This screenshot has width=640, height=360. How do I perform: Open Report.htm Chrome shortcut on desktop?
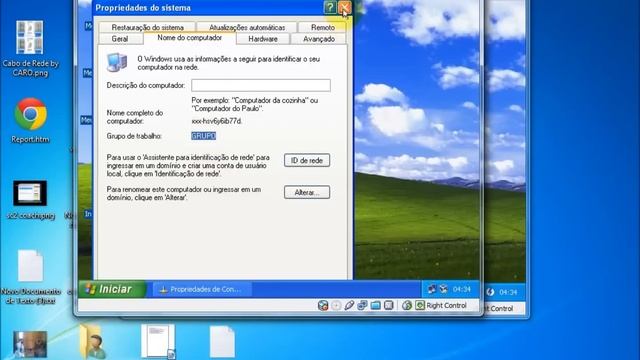point(30,120)
